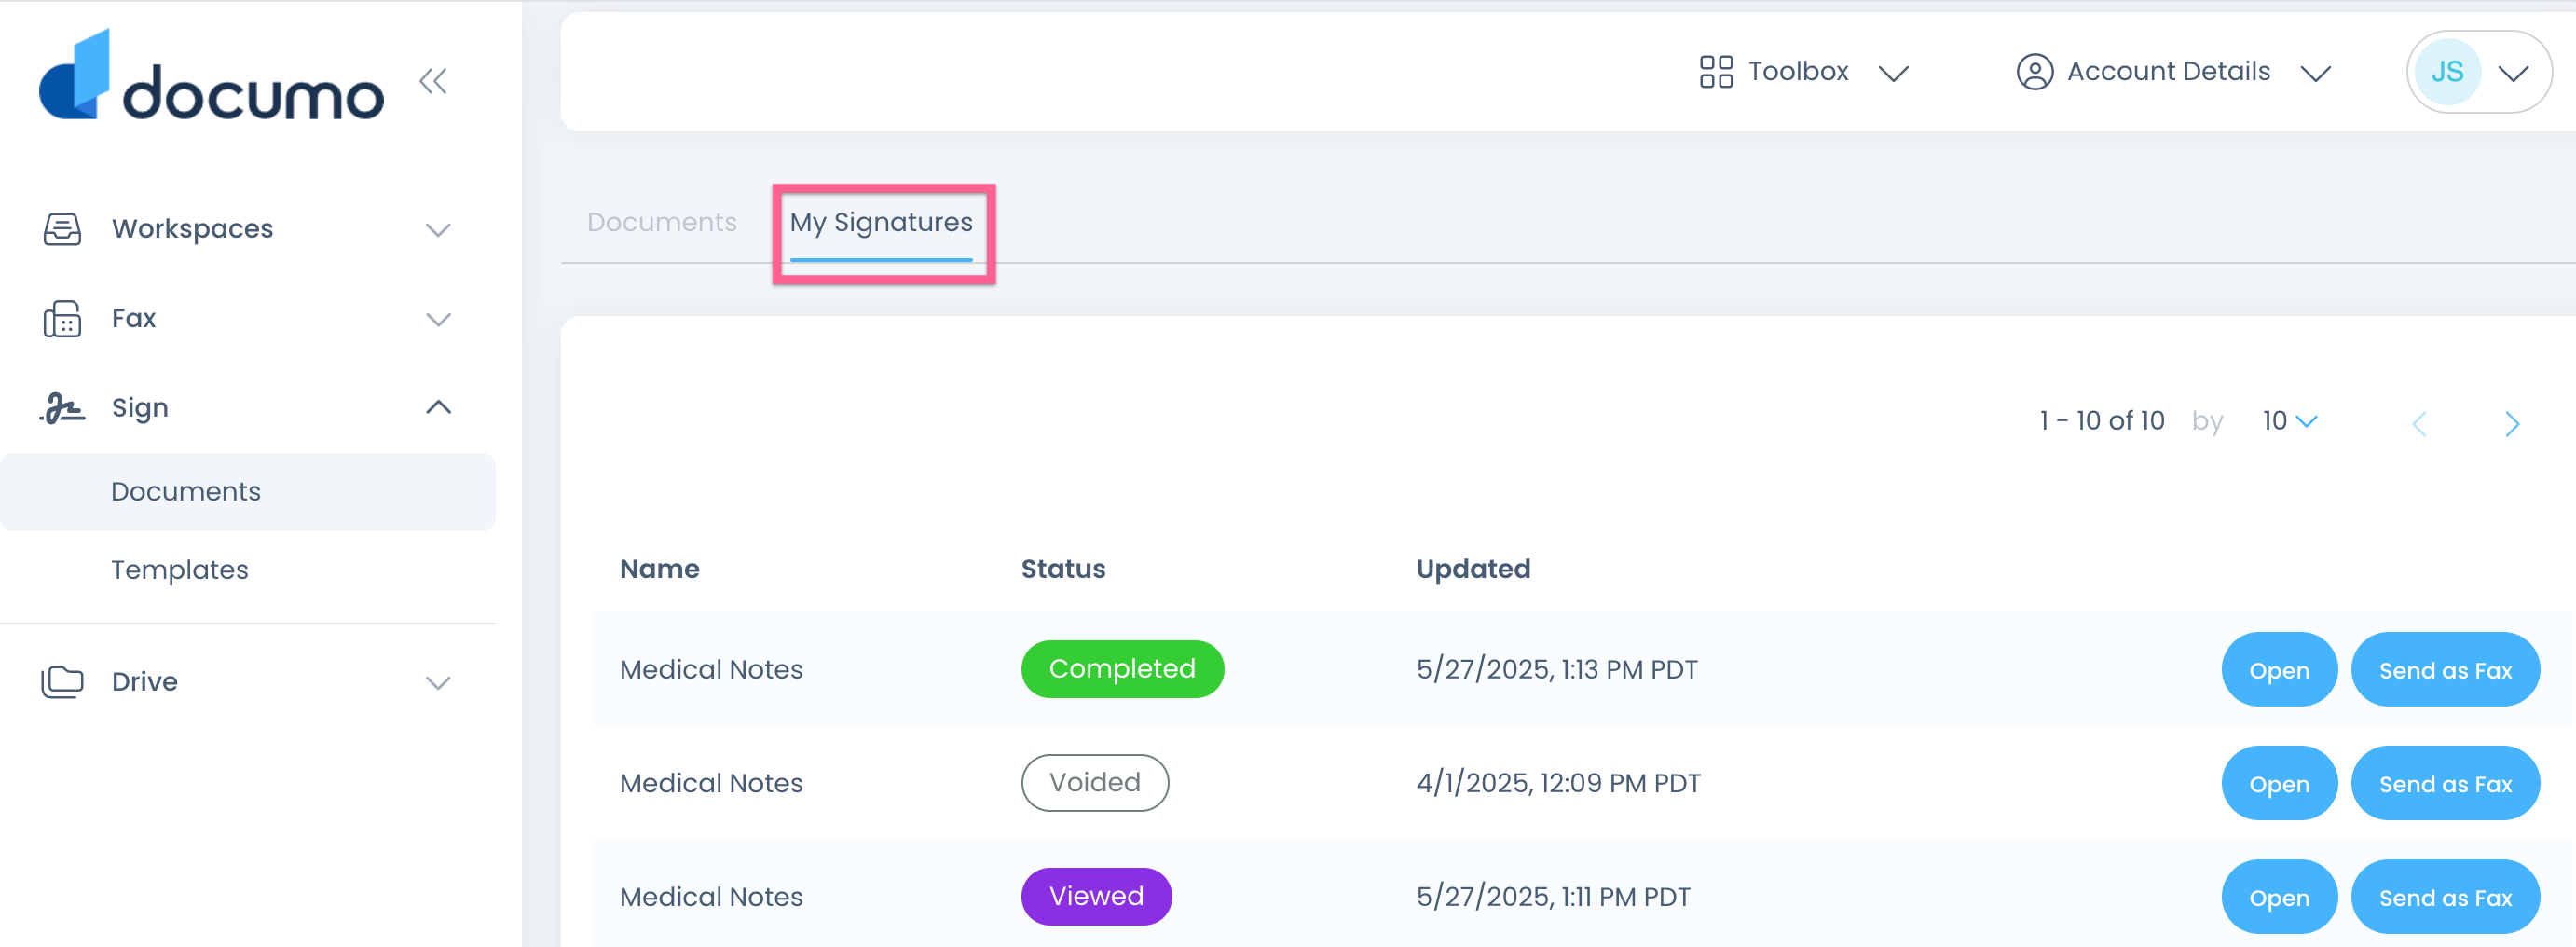Viewport: 2576px width, 947px height.
Task: Select the My Signatures tab
Action: 881,222
